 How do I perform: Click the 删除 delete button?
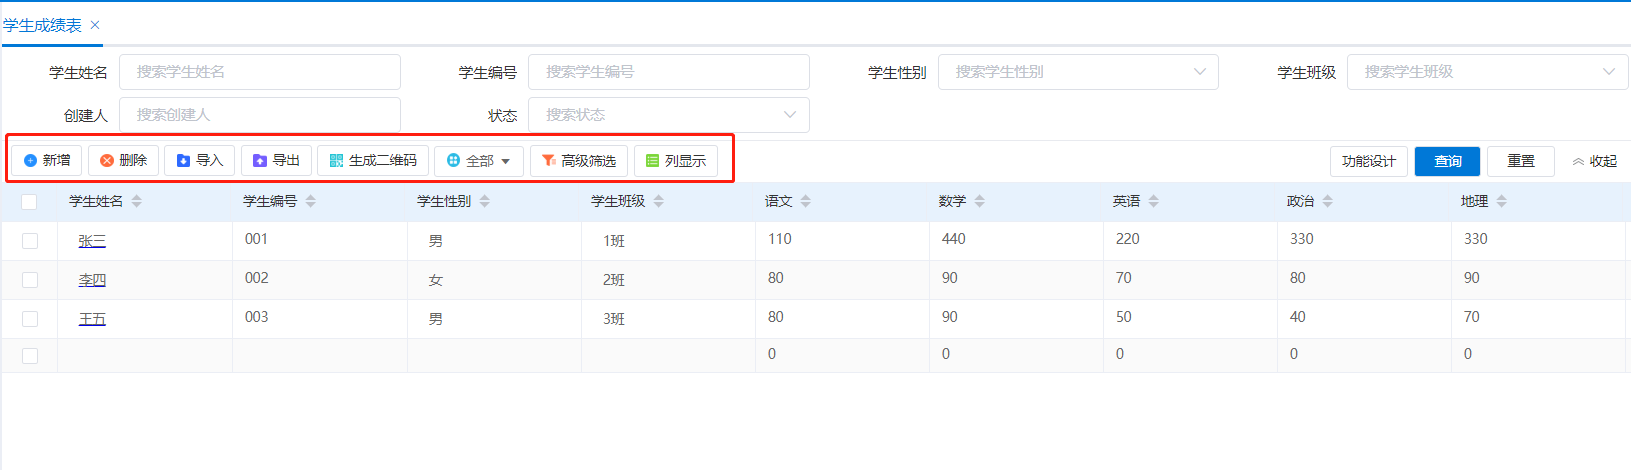click(123, 160)
